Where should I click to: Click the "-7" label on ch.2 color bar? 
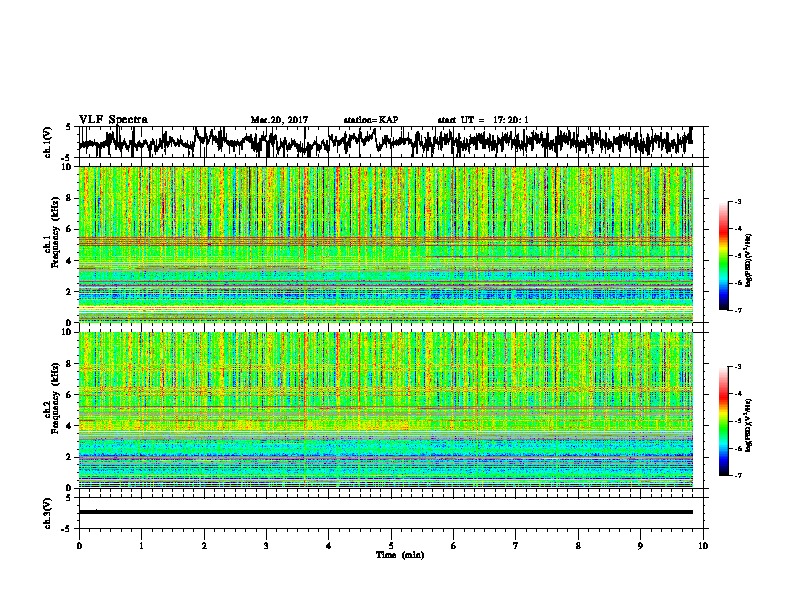click(737, 475)
